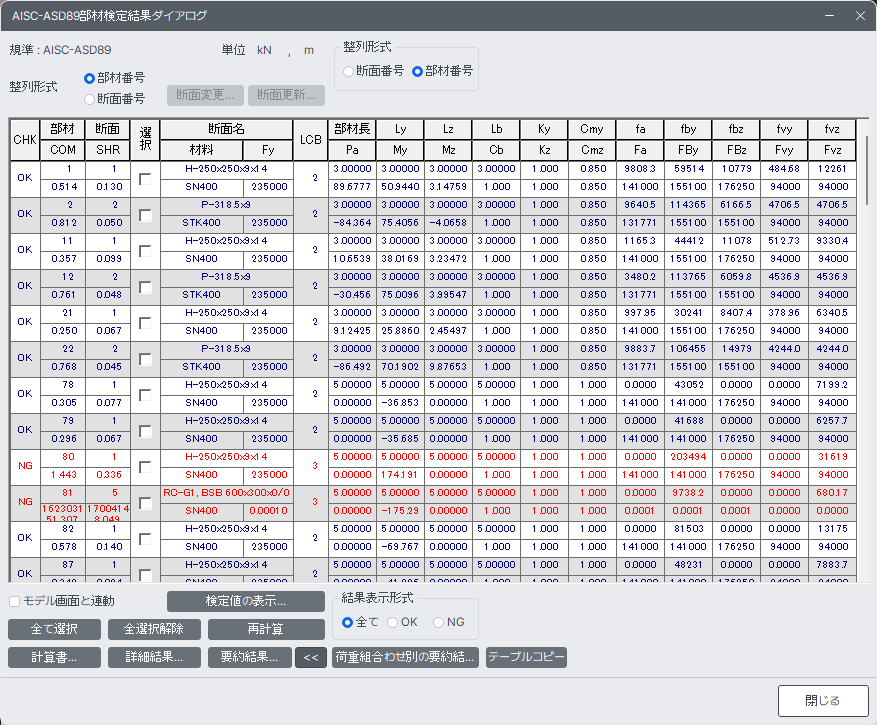Click the 検定値の表示... button
This screenshot has height=725, width=877.
point(246,601)
